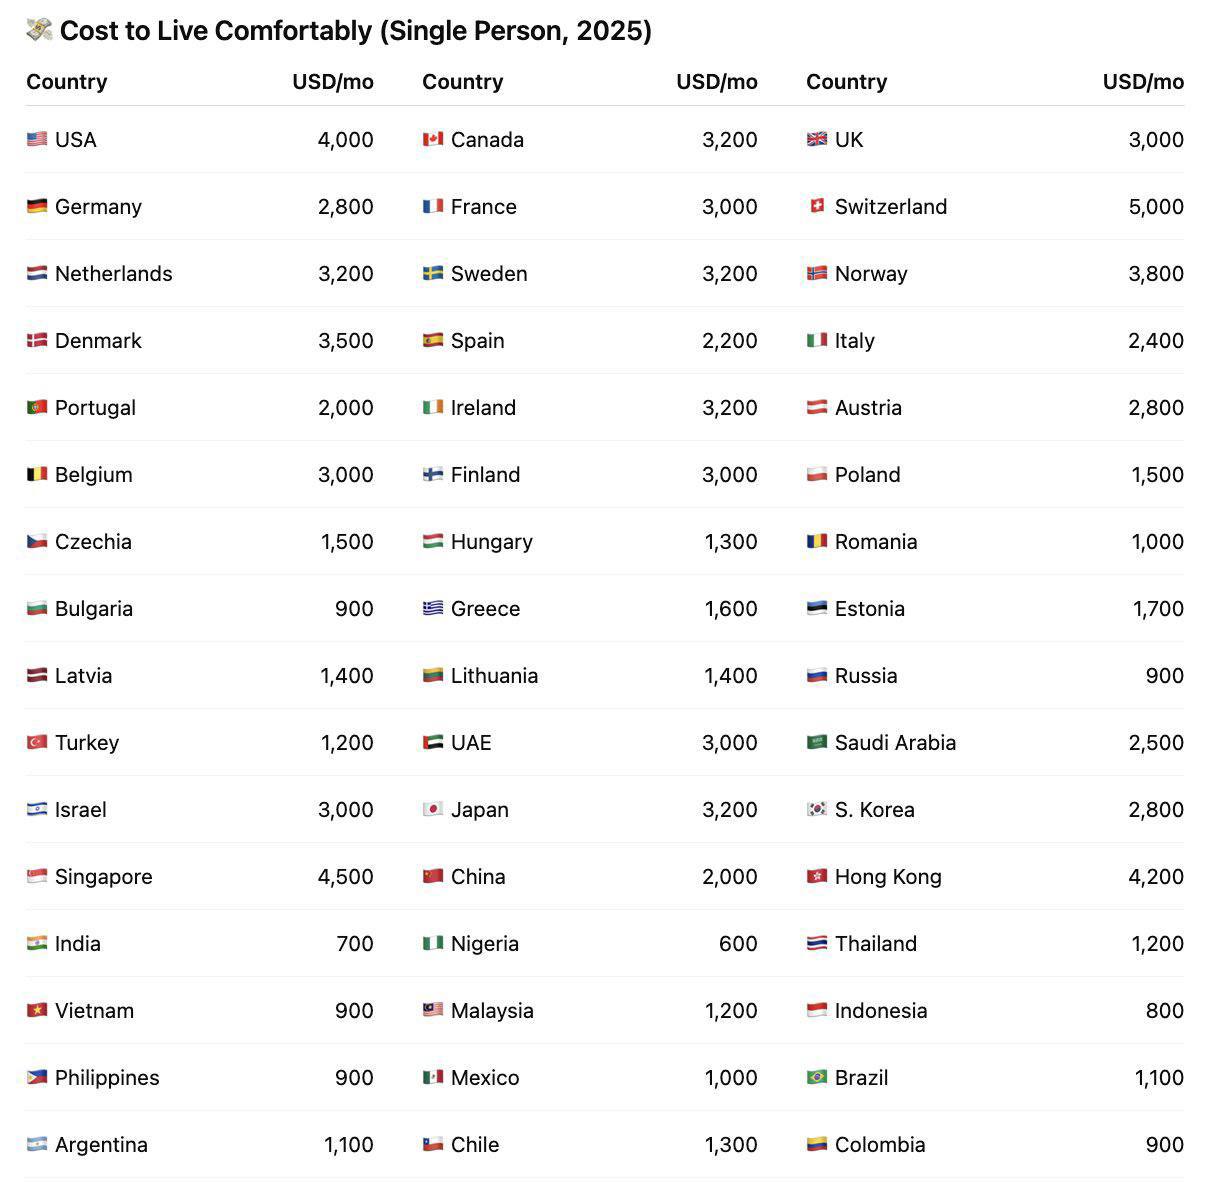Click the Netherlands country name
Image resolution: width=1212 pixels, height=1182 pixels.
[x=113, y=273]
